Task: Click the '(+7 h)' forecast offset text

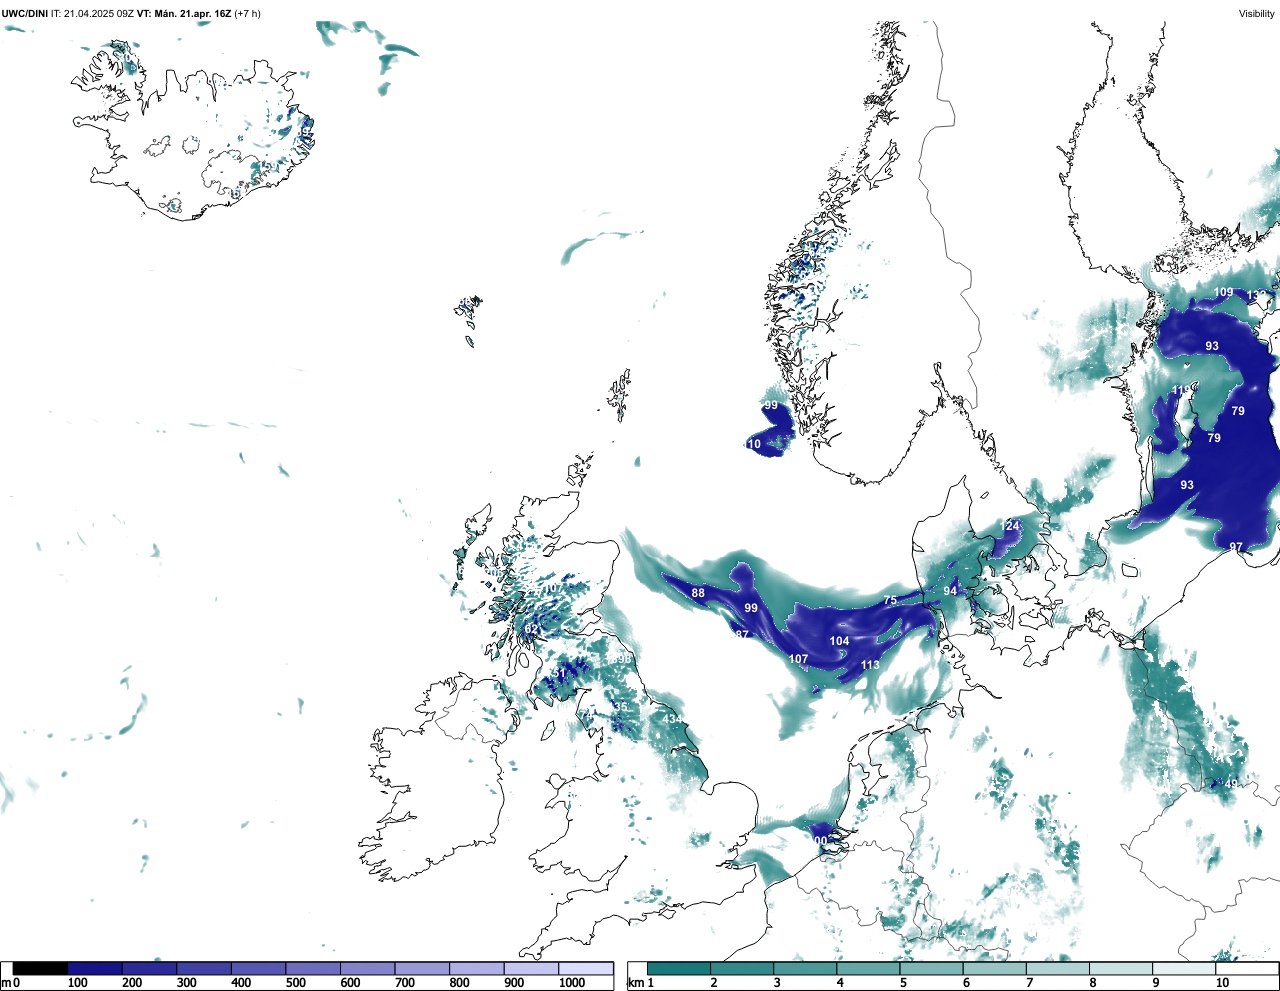Action: 247,14
